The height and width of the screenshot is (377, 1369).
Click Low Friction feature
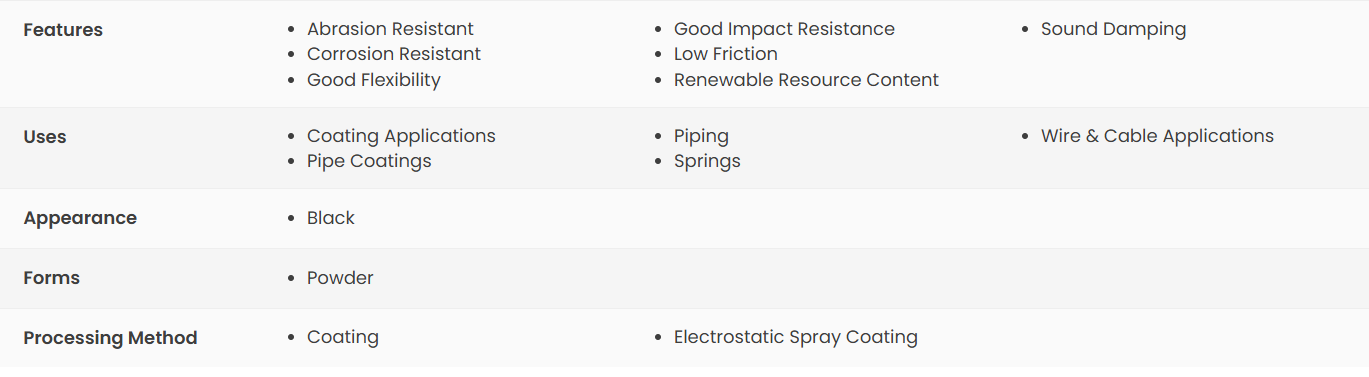coord(725,54)
